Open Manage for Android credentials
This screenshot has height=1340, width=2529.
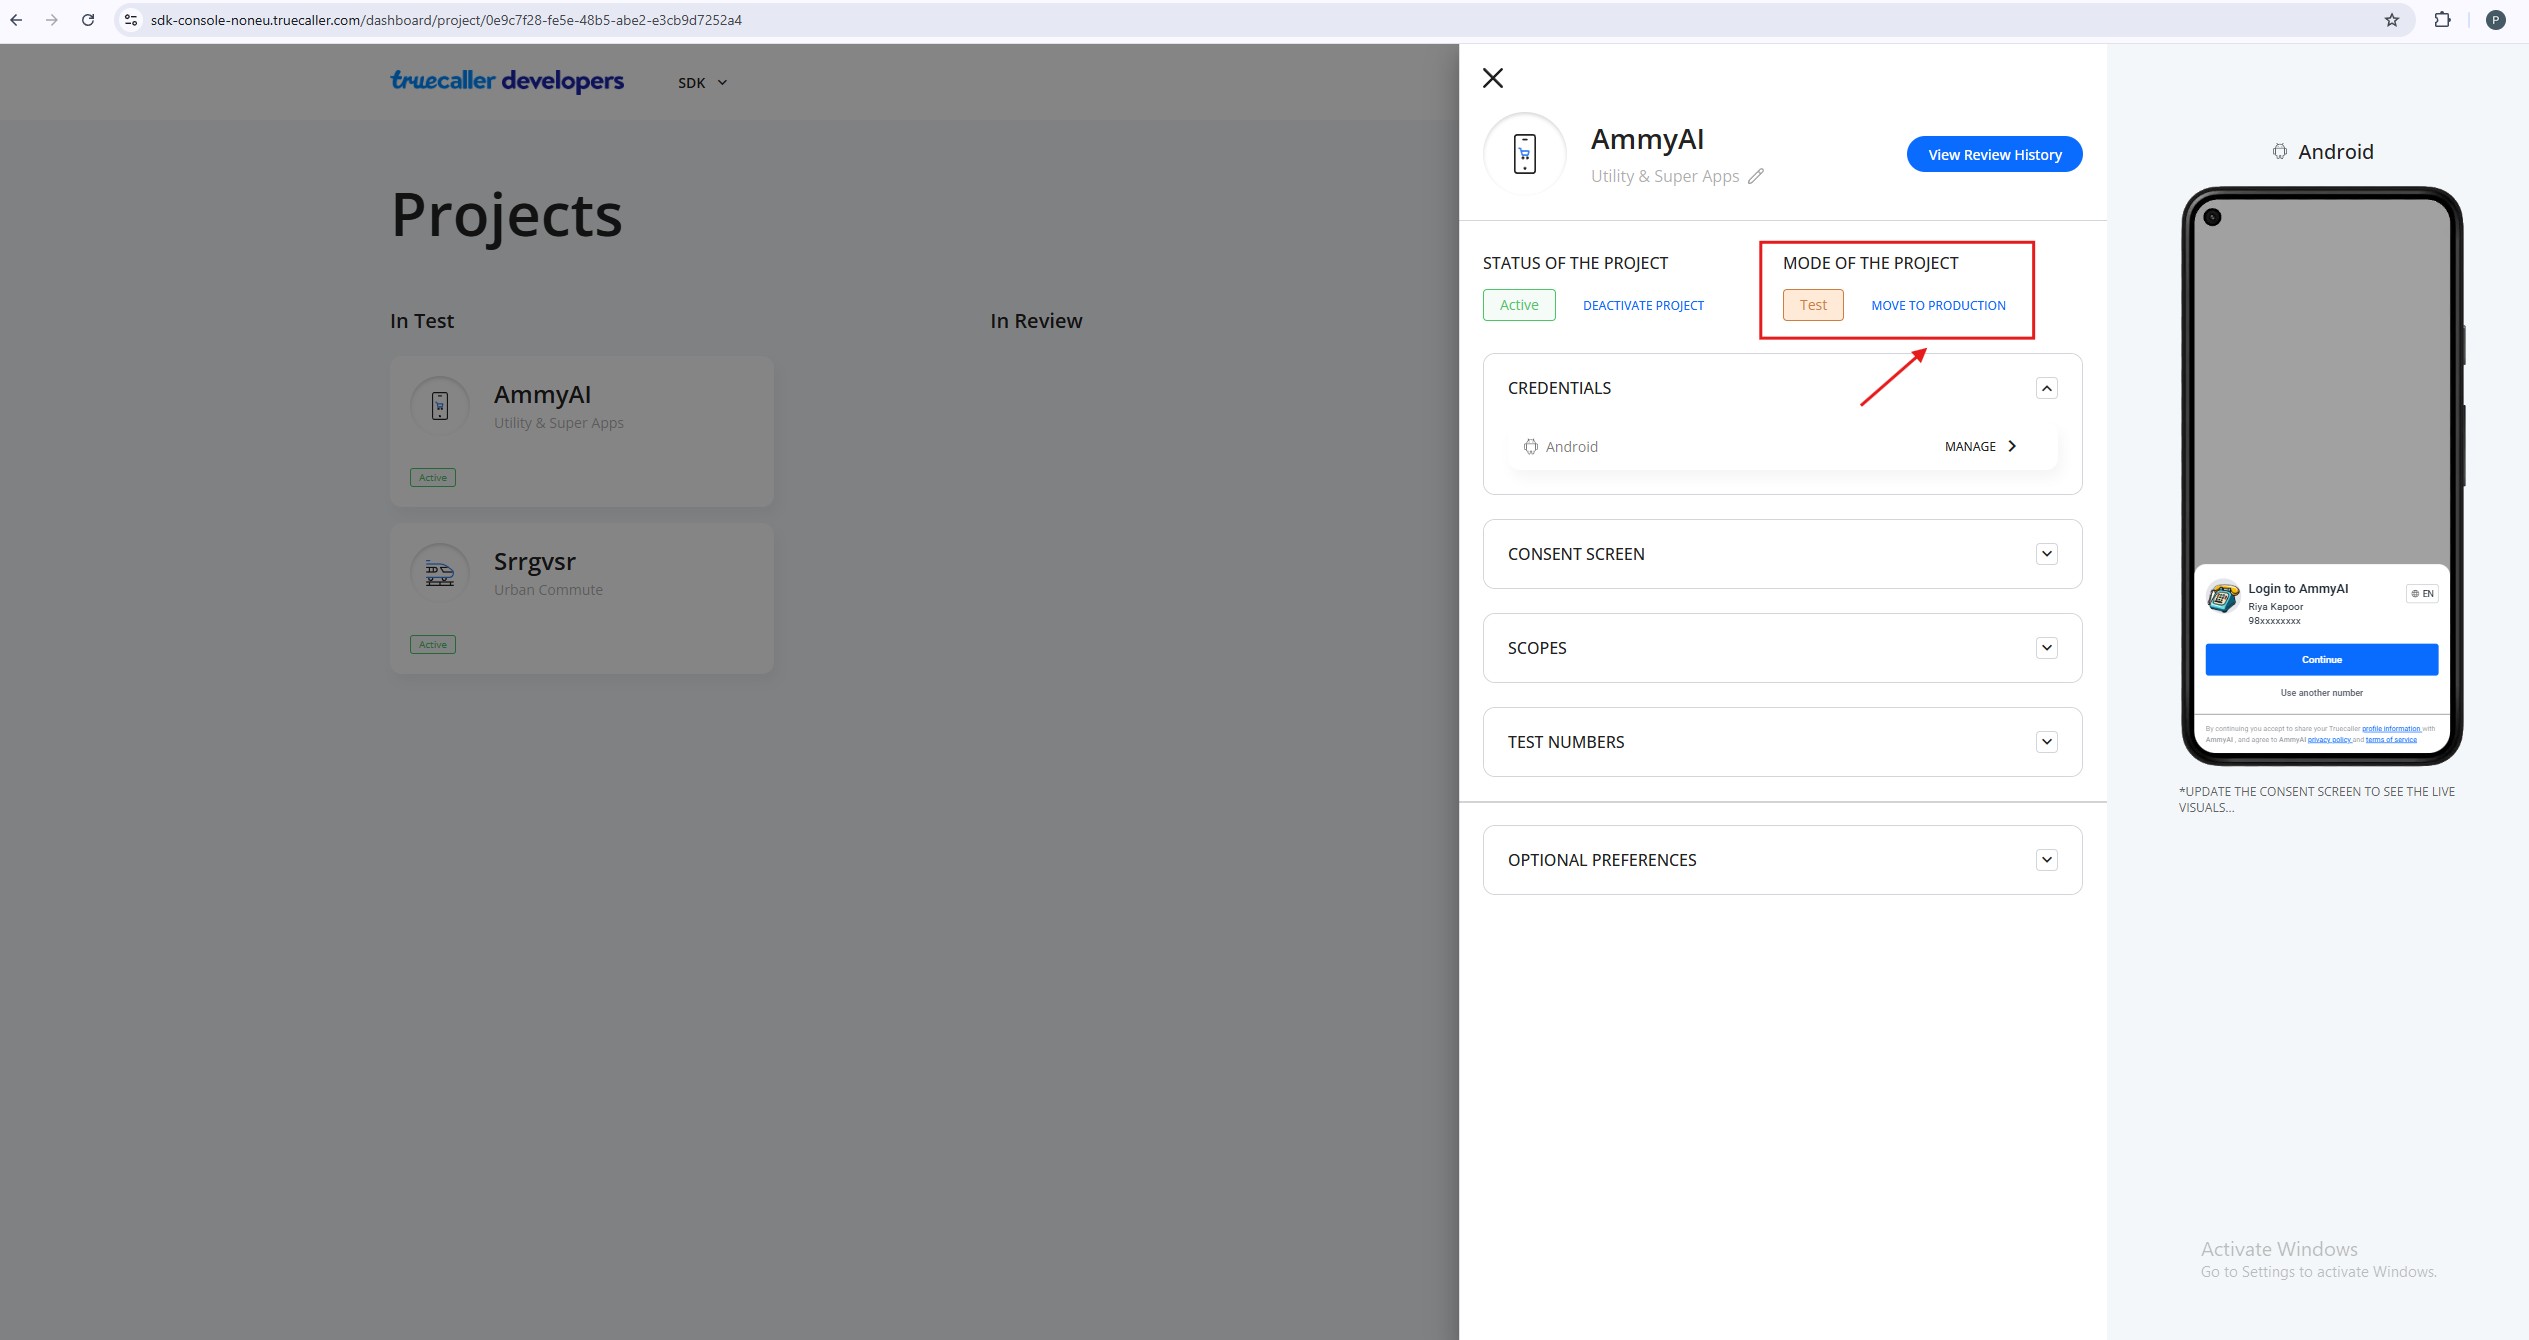(1980, 447)
